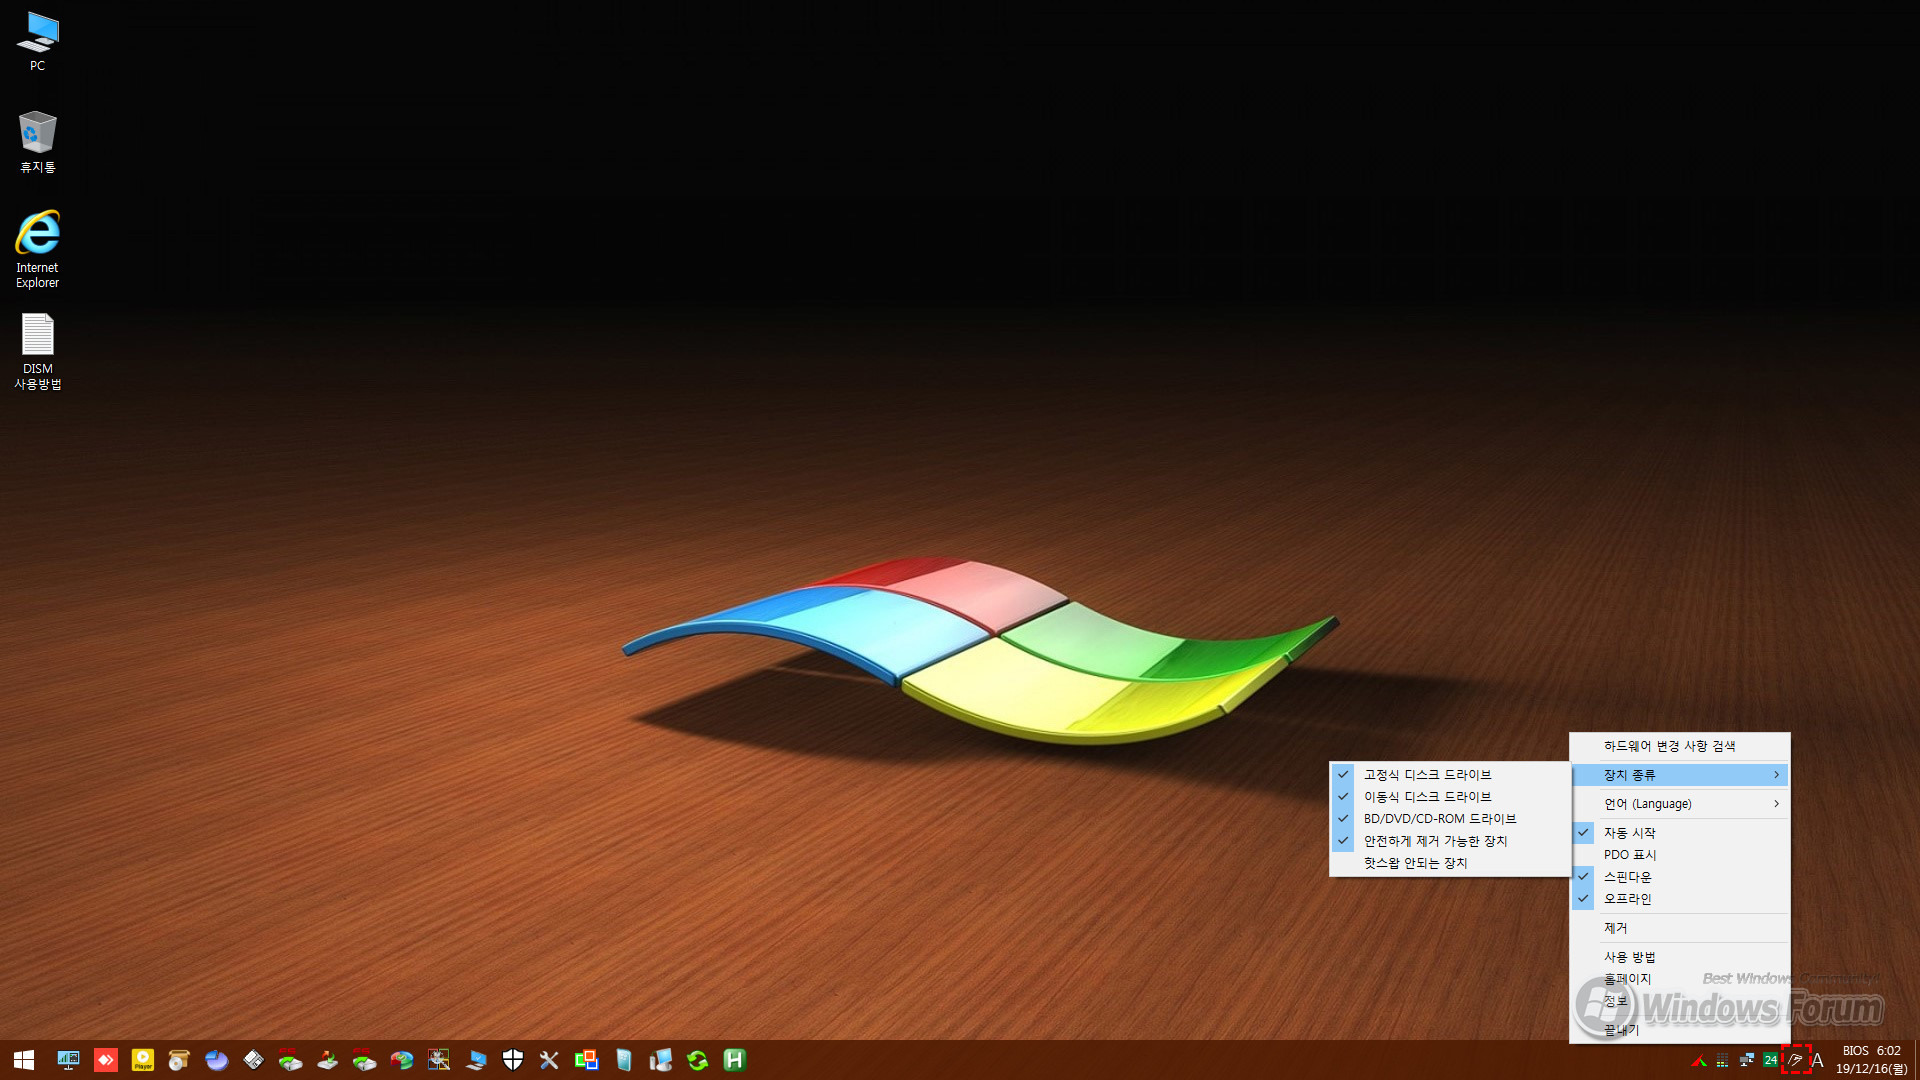Open the taskbar clock showing 6:02
Viewport: 1920px width, 1080px height.
[1871, 1060]
